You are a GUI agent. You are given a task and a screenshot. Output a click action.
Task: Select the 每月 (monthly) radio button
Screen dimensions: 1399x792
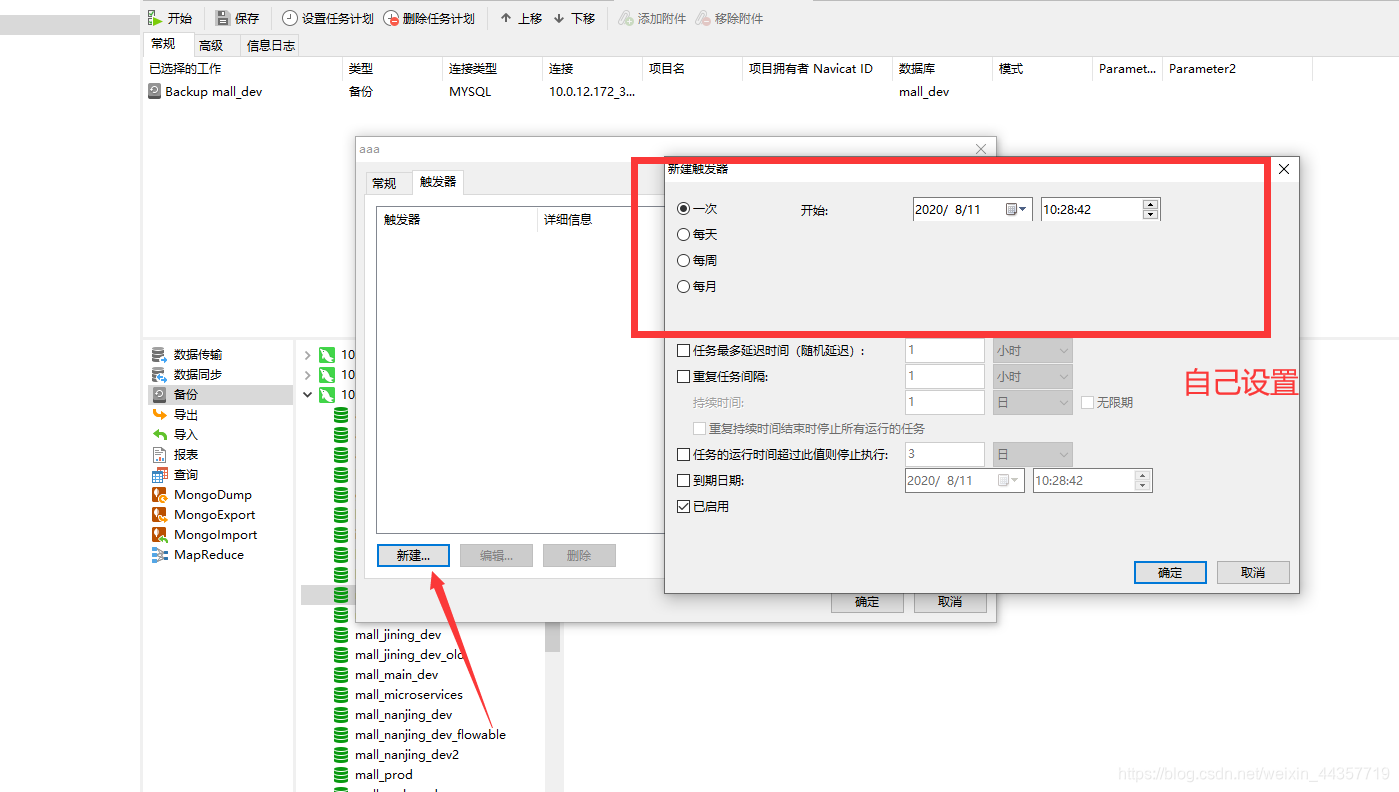coord(684,287)
